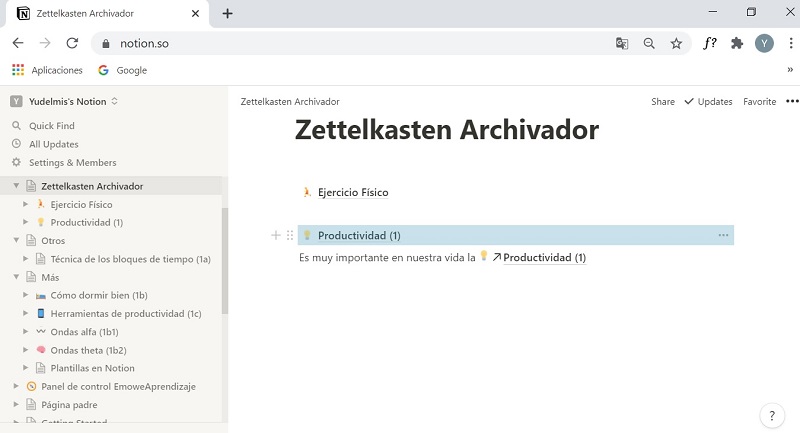Viewport: 800px width, 433px height.
Task: Expand Ondas alfa (1b1) toggle
Action: (26, 332)
